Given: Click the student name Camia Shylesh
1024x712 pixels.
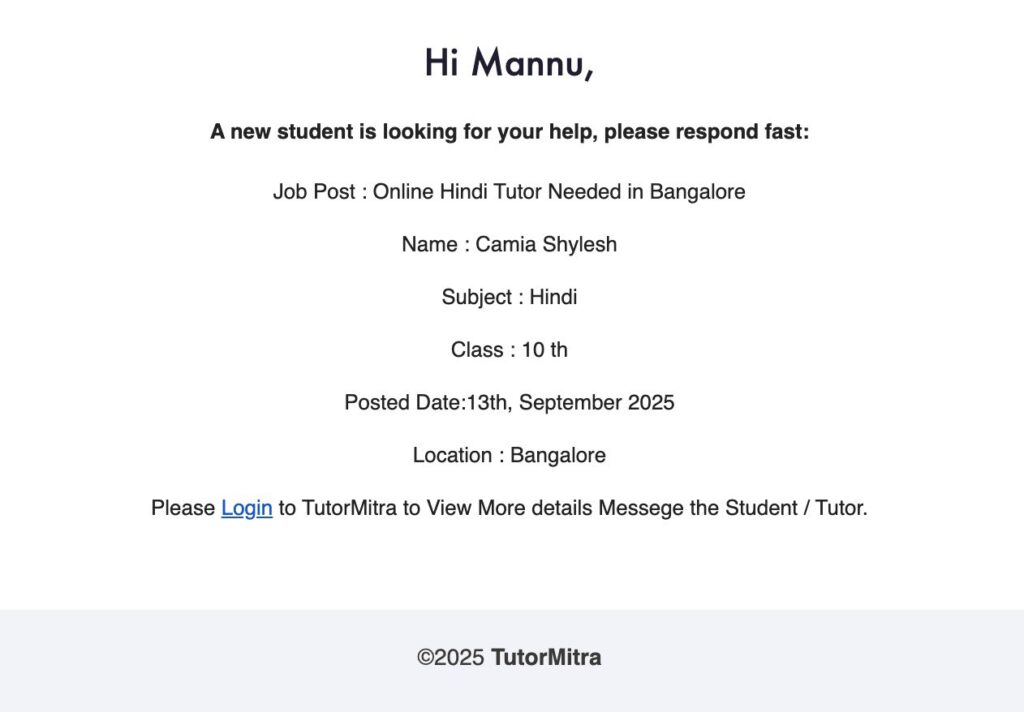Looking at the screenshot, I should coord(546,244).
